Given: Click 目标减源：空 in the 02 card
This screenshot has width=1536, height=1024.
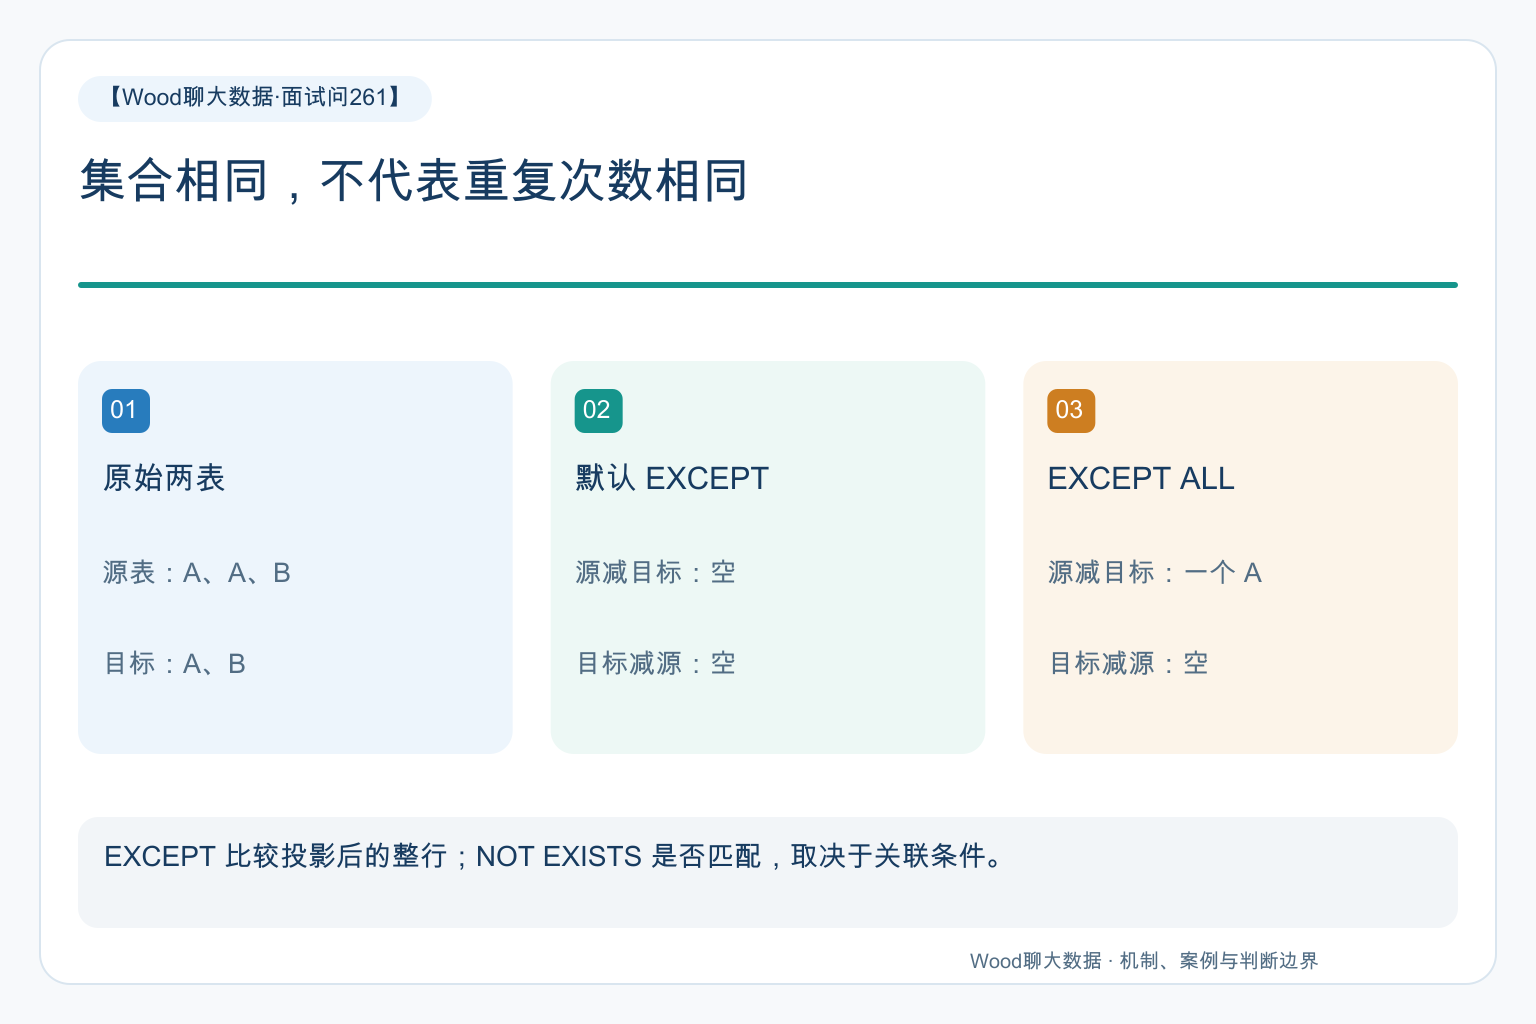Looking at the screenshot, I should pyautogui.click(x=656, y=664).
